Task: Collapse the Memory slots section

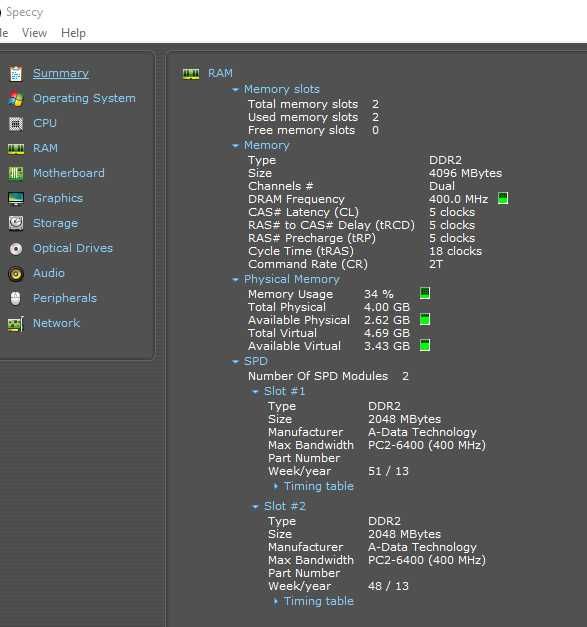Action: click(236, 90)
